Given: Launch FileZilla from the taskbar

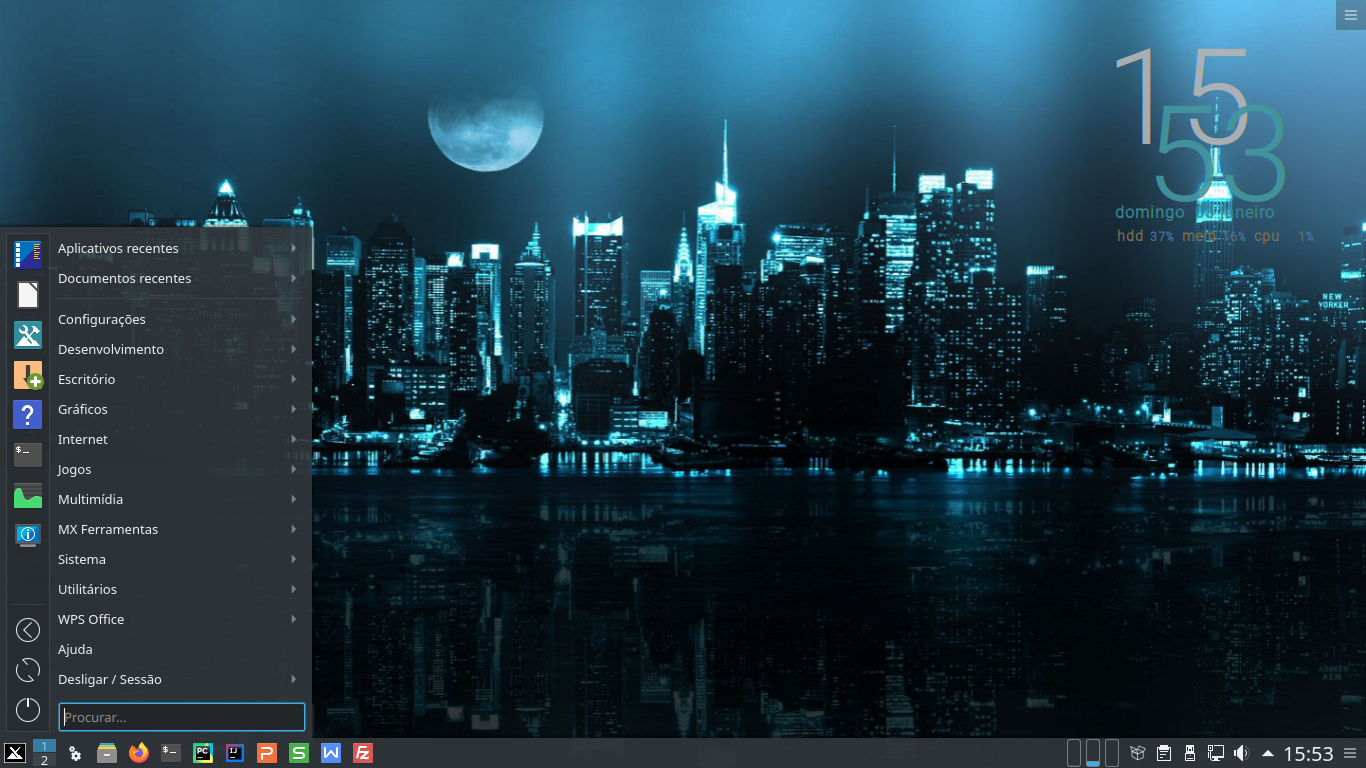Looking at the screenshot, I should (363, 753).
